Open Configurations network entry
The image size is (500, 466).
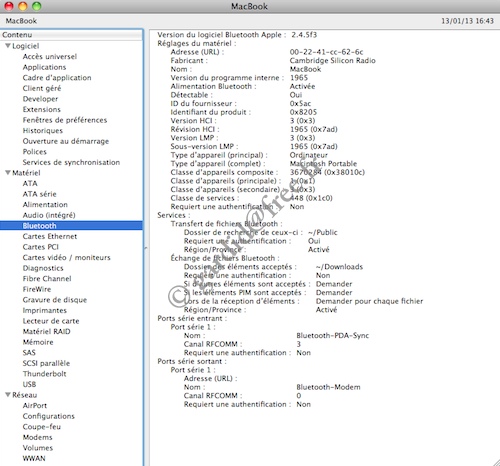(49, 416)
